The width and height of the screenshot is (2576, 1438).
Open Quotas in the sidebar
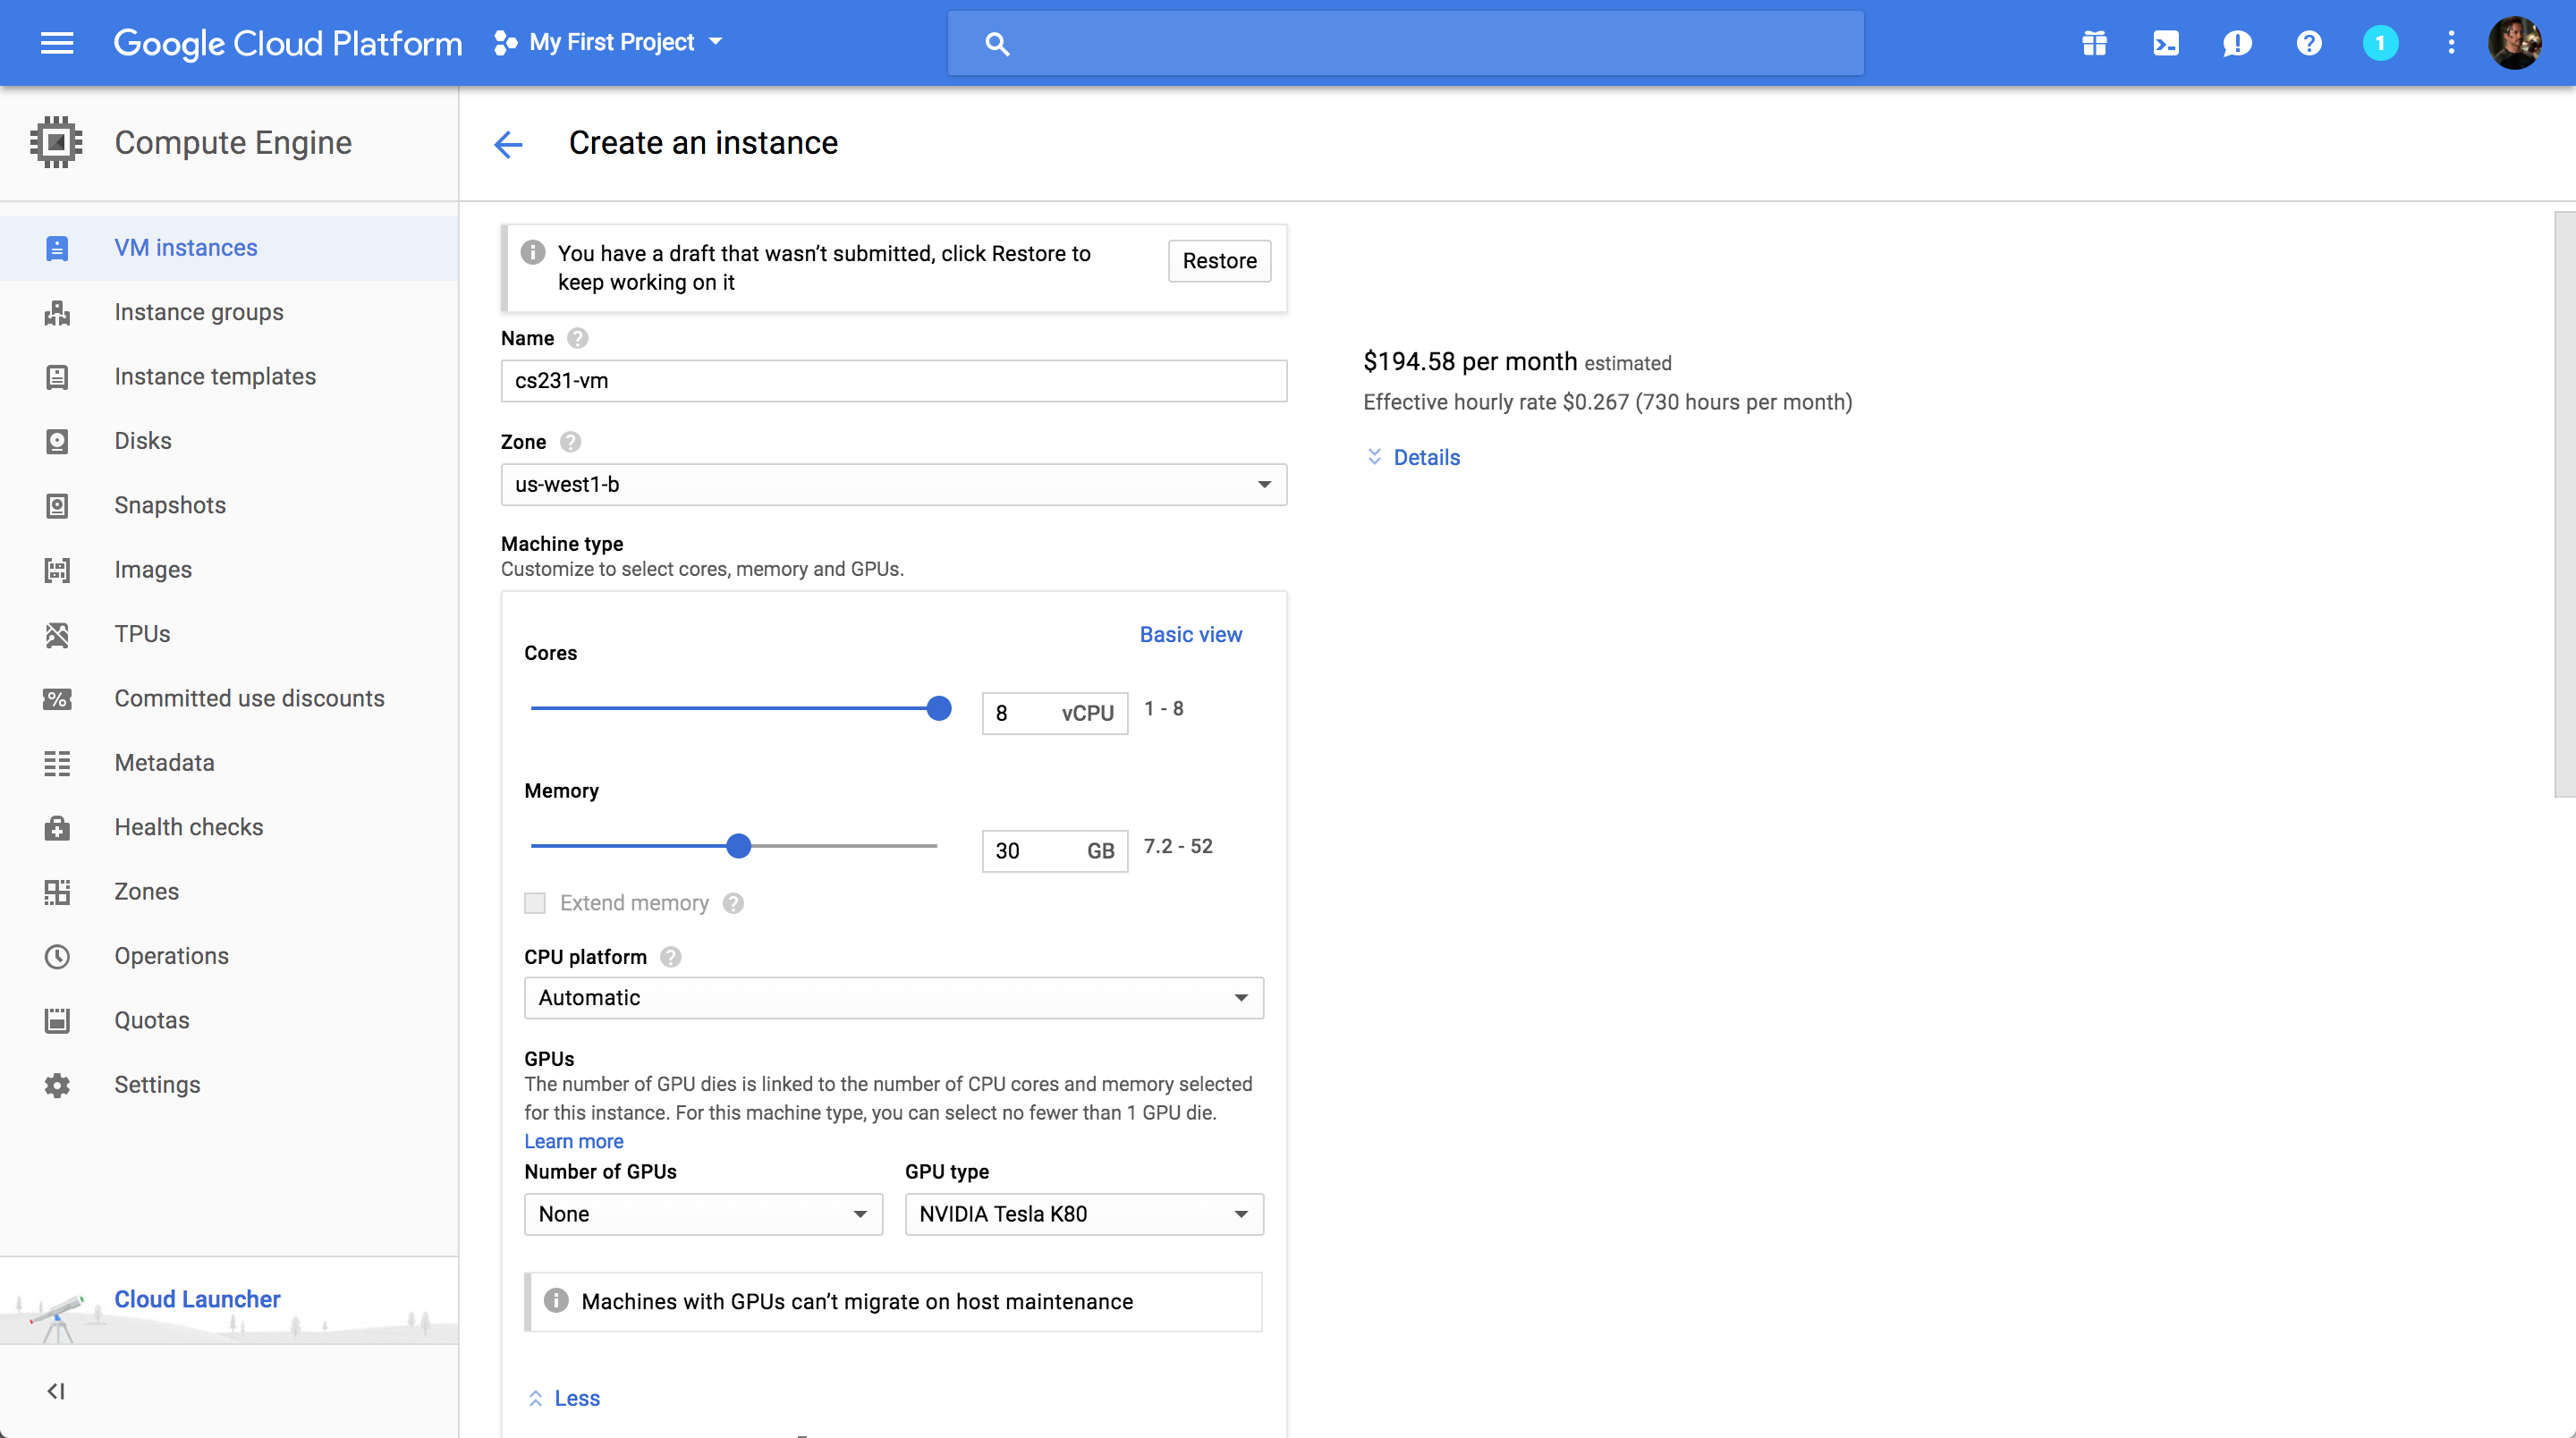point(151,1020)
